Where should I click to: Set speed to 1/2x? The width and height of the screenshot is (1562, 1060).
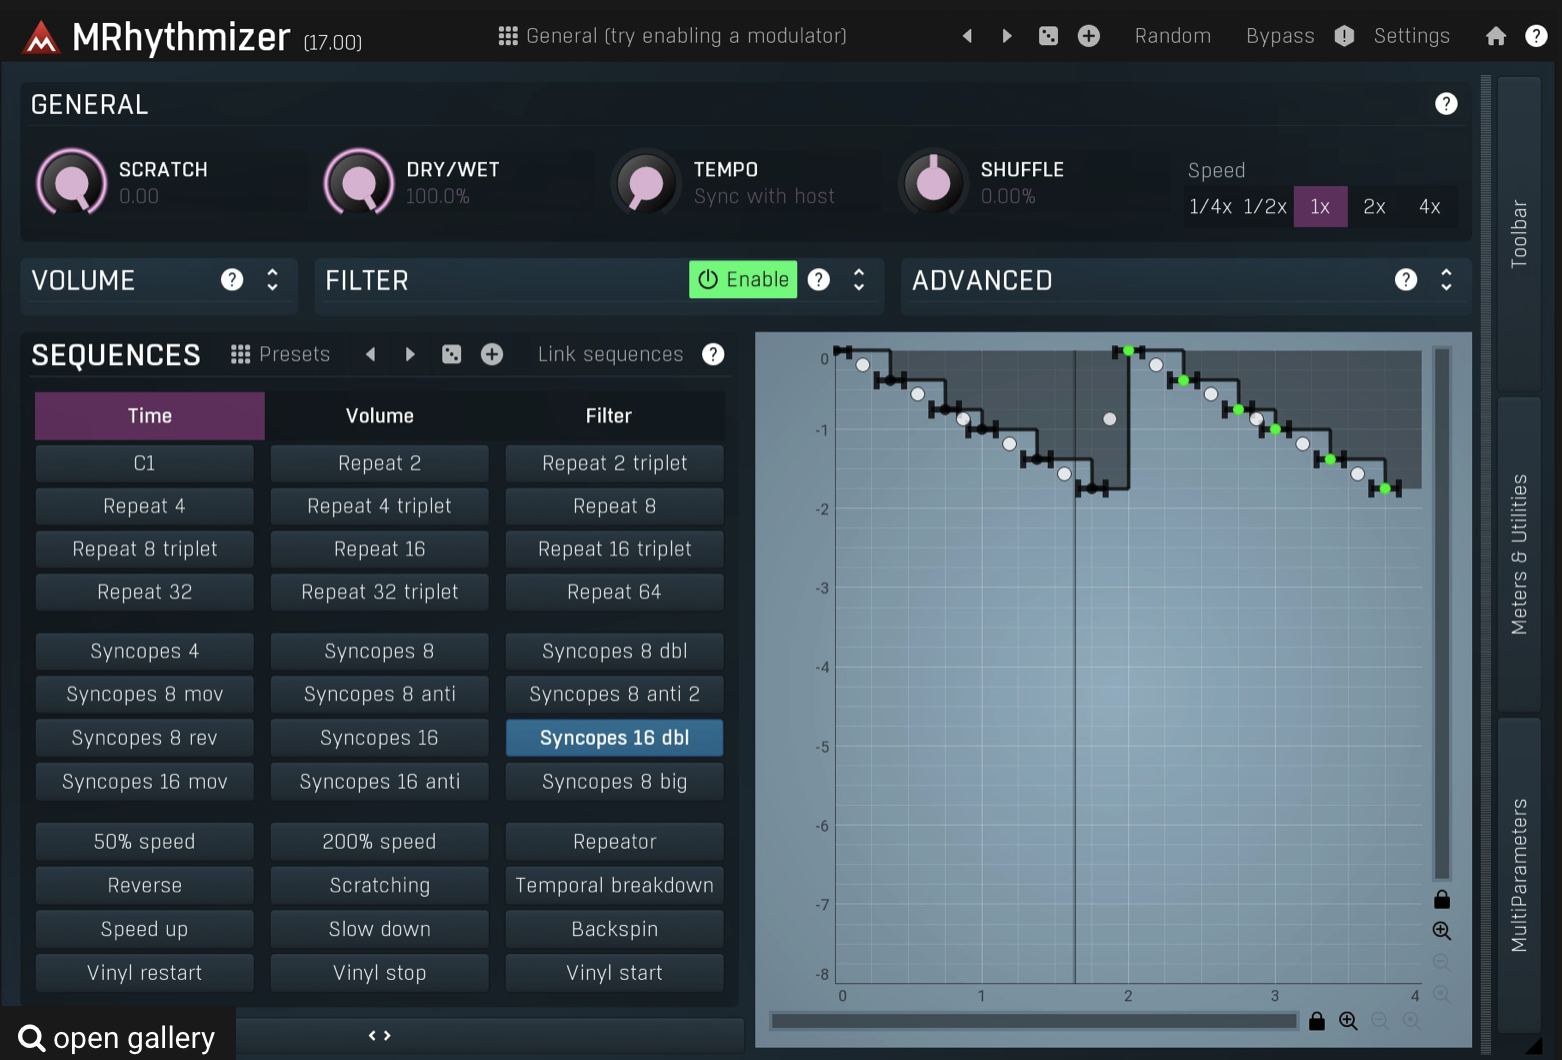pos(1265,207)
